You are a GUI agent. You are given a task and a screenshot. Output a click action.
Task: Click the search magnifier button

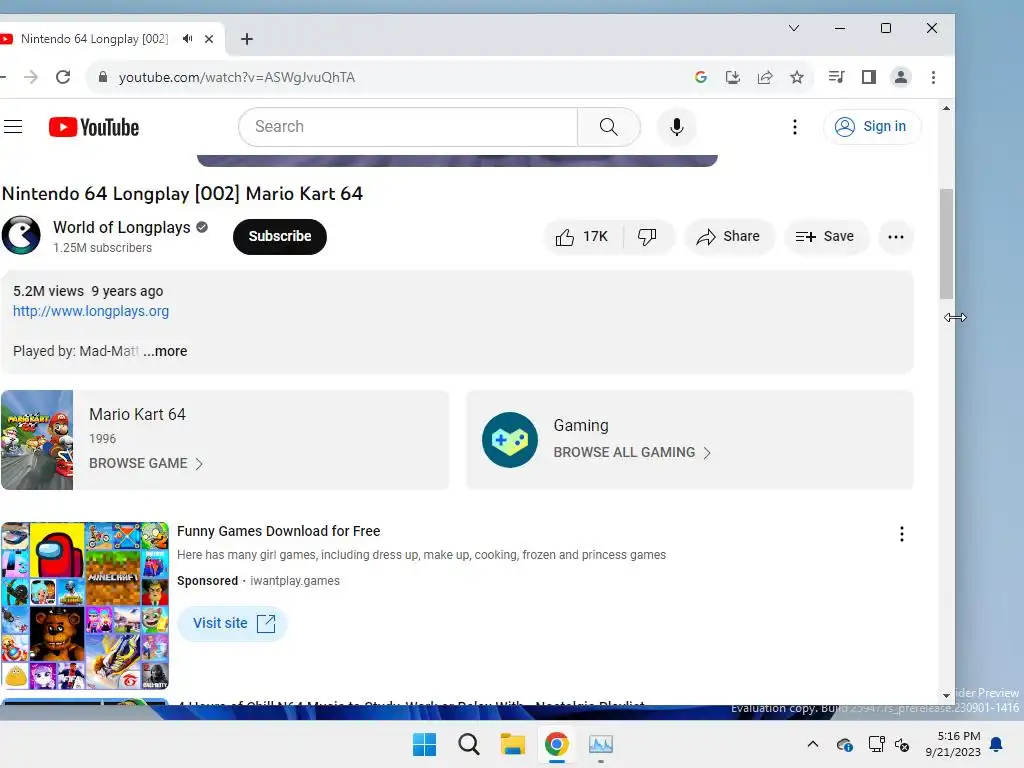[x=609, y=127]
